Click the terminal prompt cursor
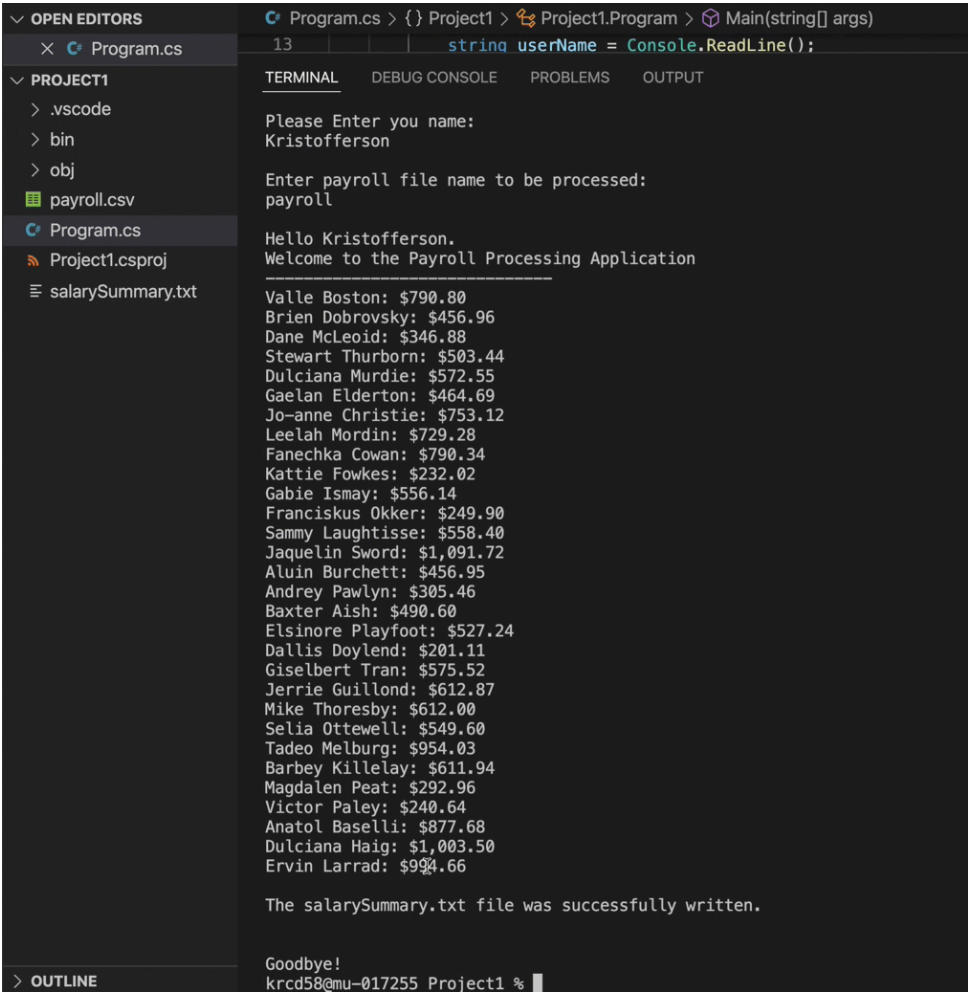968x992 pixels. (537, 983)
